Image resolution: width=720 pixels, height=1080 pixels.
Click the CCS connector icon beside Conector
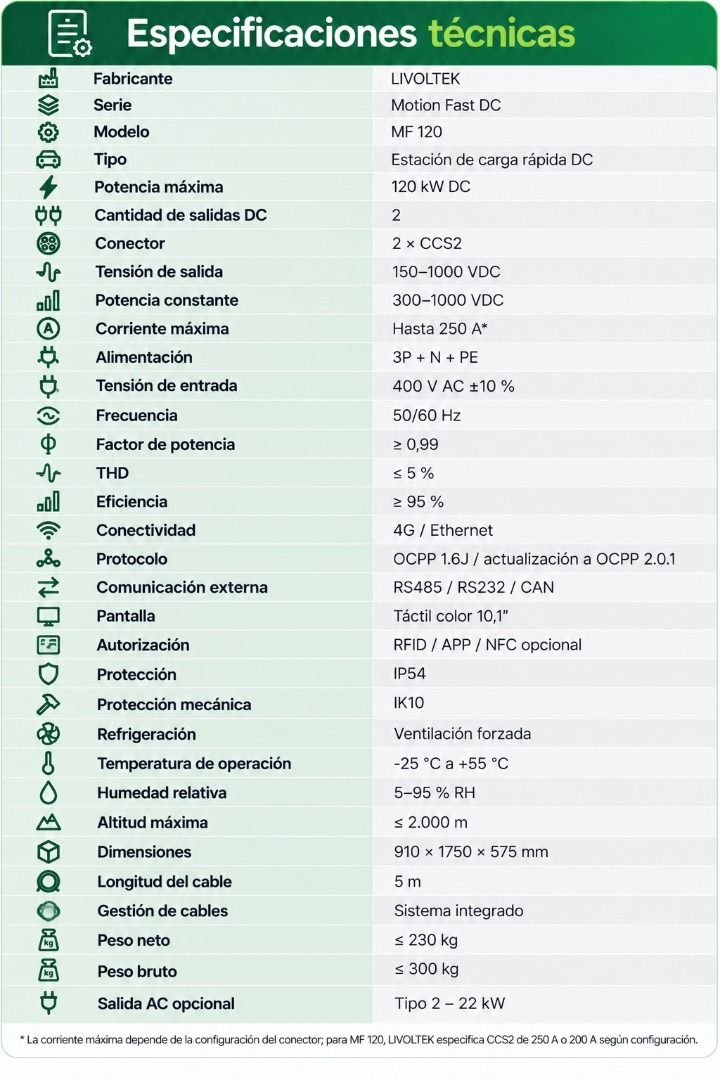tap(48, 243)
